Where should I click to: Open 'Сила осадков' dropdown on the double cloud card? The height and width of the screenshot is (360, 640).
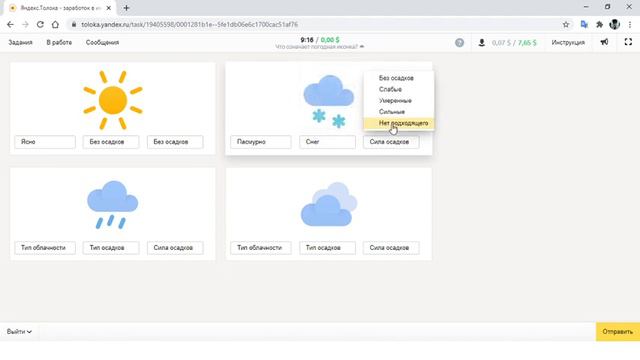pos(391,248)
